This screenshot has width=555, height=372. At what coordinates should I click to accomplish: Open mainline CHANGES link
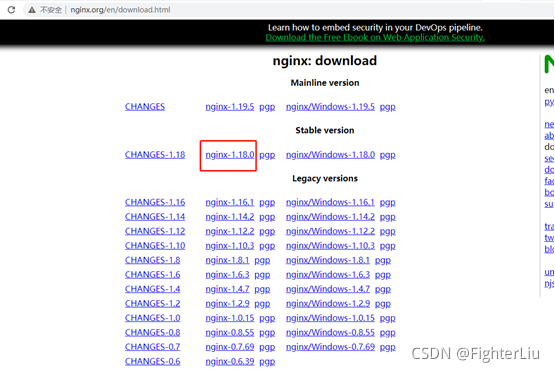pos(145,107)
